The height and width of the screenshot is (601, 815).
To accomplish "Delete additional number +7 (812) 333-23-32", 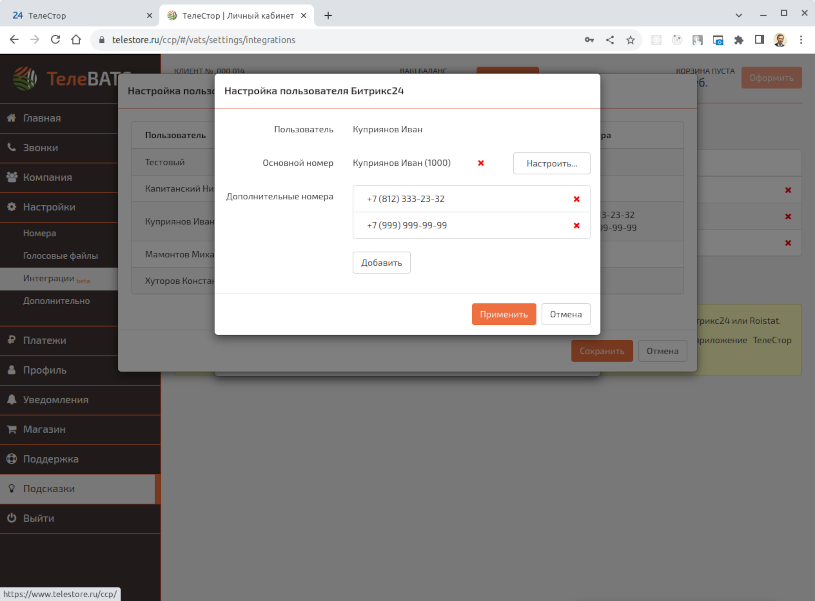I will 576,199.
